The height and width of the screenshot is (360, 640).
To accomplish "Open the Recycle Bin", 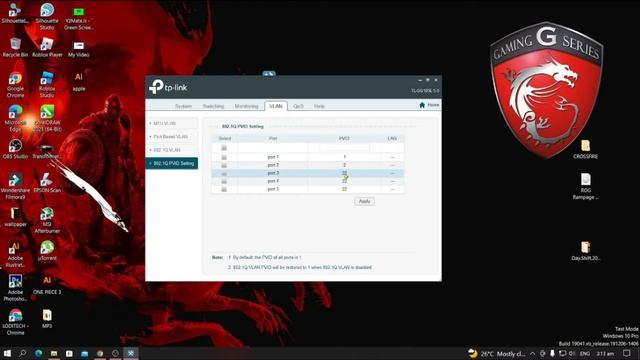I will tap(15, 47).
